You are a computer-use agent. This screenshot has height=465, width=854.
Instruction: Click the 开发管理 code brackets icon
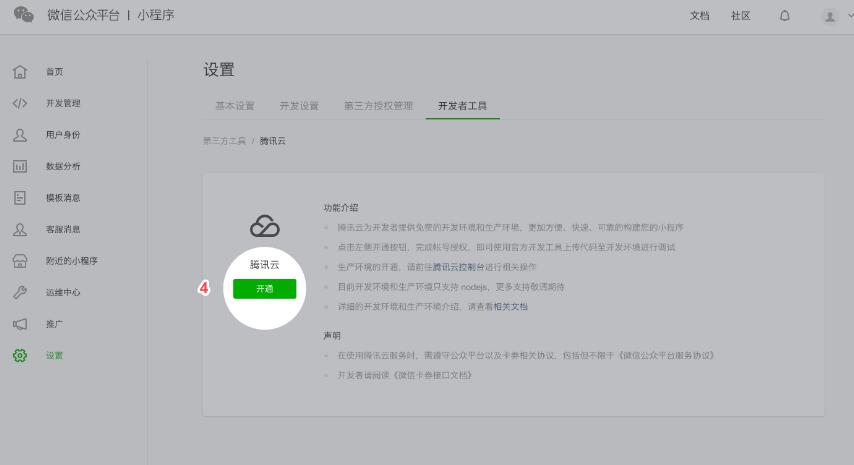[x=19, y=103]
